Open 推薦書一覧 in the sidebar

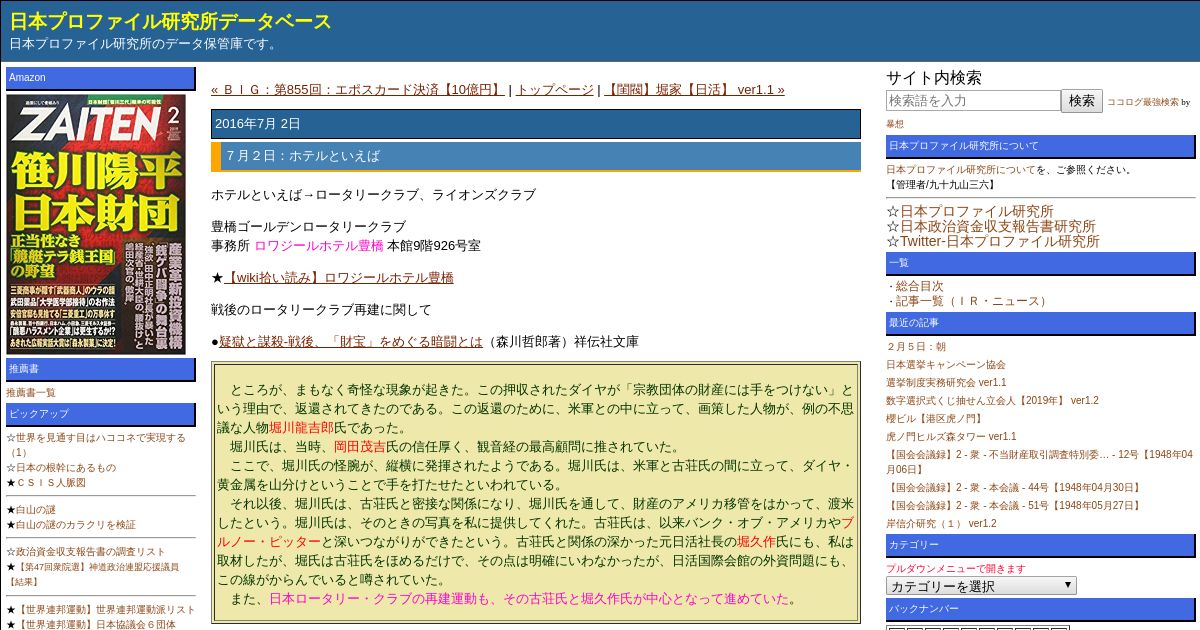pyautogui.click(x=31, y=392)
